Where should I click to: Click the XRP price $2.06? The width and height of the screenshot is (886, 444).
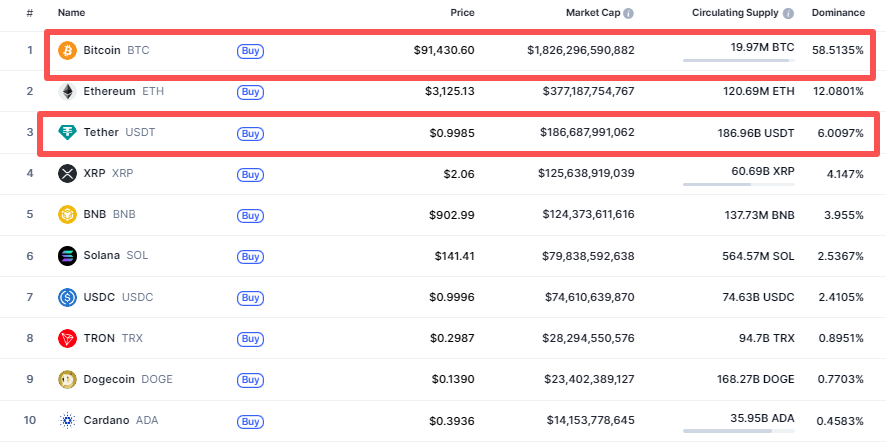click(x=459, y=173)
